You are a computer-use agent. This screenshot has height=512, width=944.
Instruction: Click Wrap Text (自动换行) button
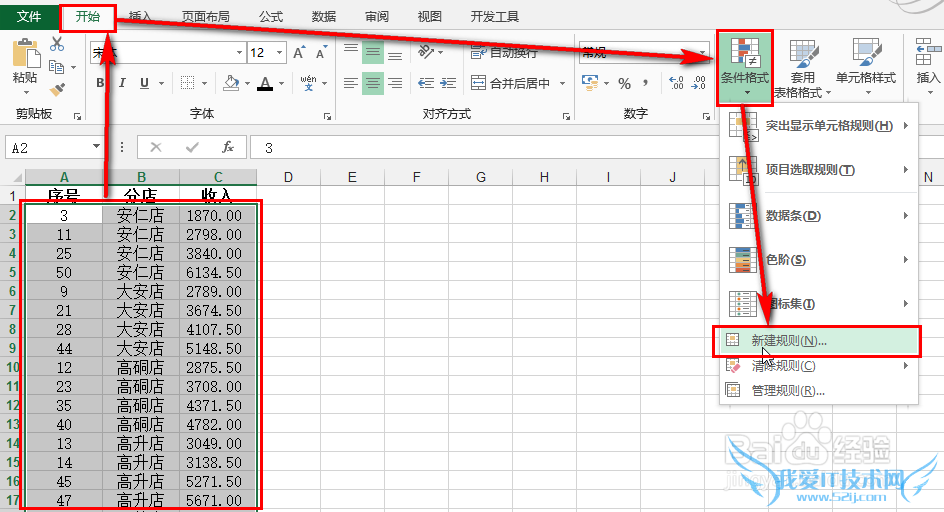pyautogui.click(x=504, y=53)
